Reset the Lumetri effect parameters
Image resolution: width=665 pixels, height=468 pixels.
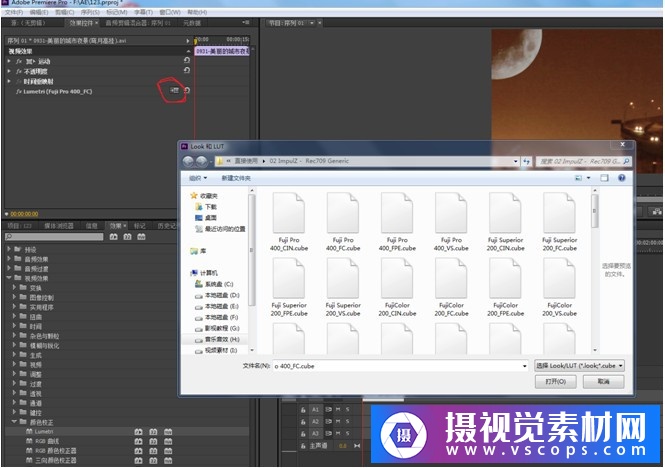187,90
